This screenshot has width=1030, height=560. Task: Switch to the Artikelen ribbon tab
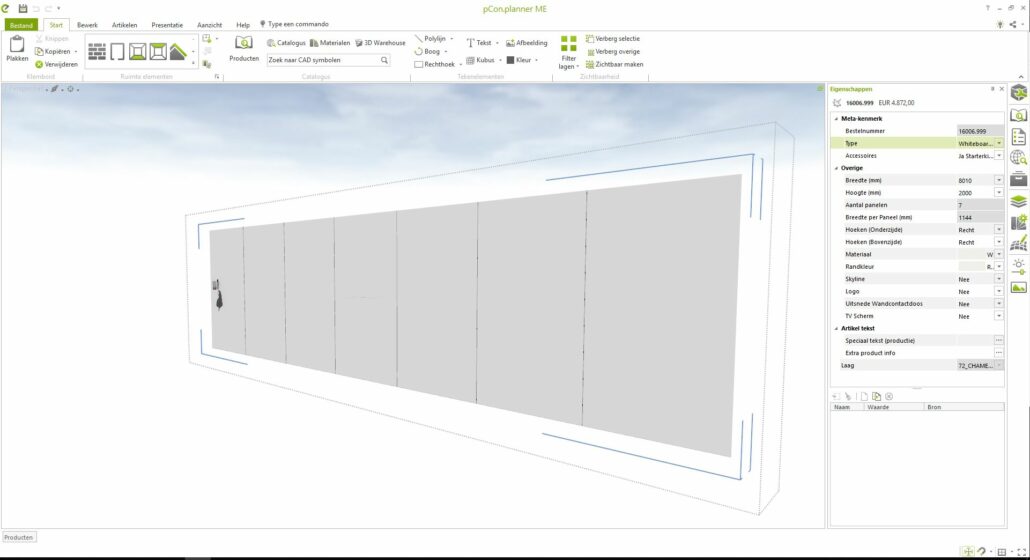tap(124, 24)
